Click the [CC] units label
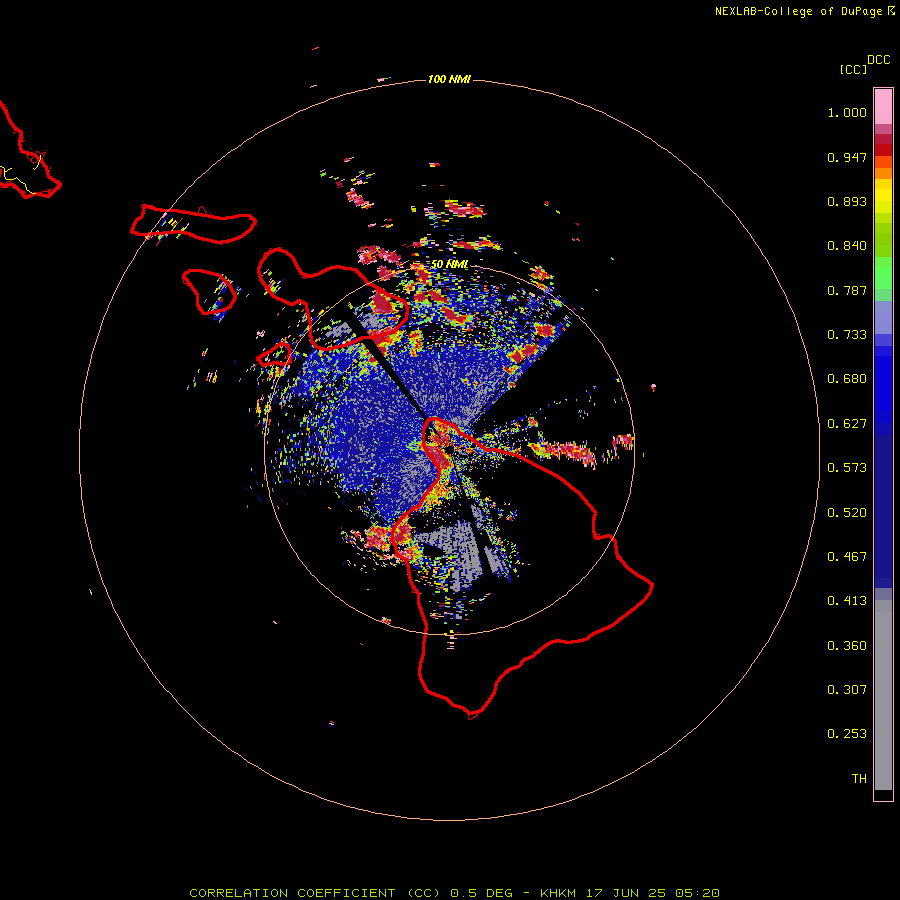Viewport: 900px width, 900px height. tap(853, 69)
